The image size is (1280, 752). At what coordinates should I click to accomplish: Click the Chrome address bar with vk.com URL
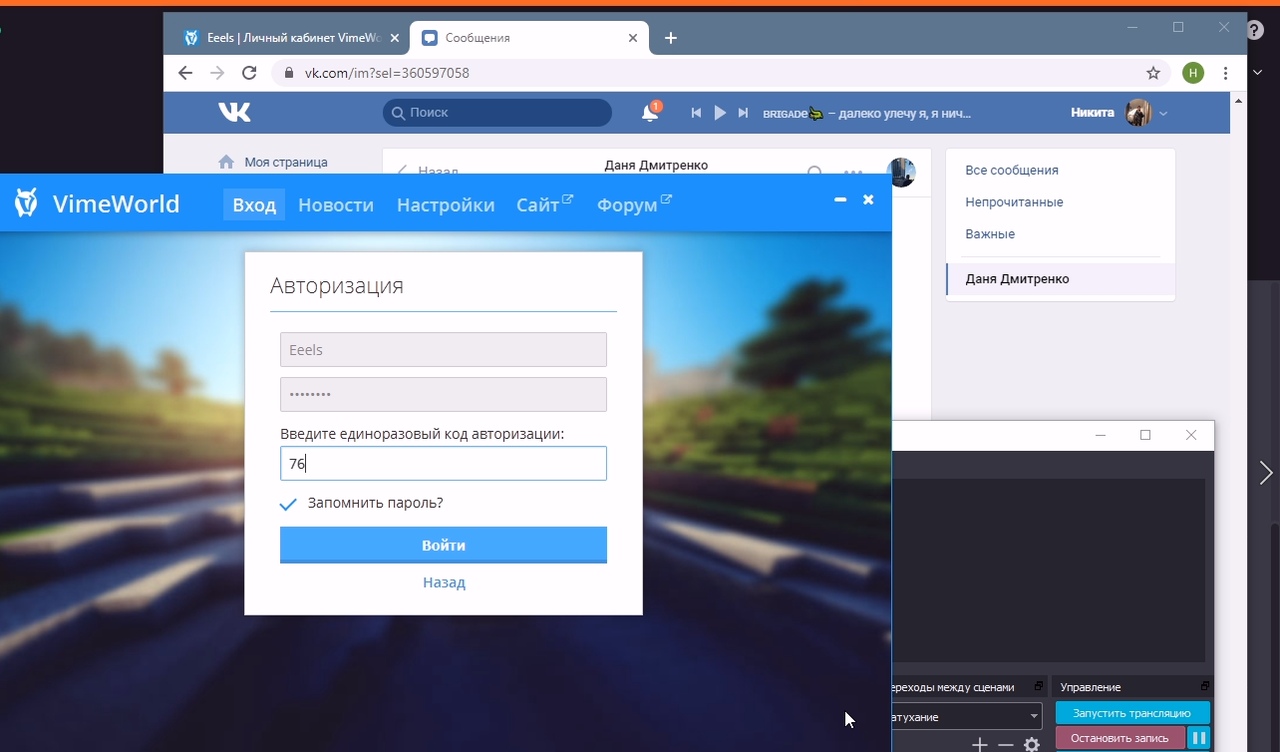click(x=720, y=73)
